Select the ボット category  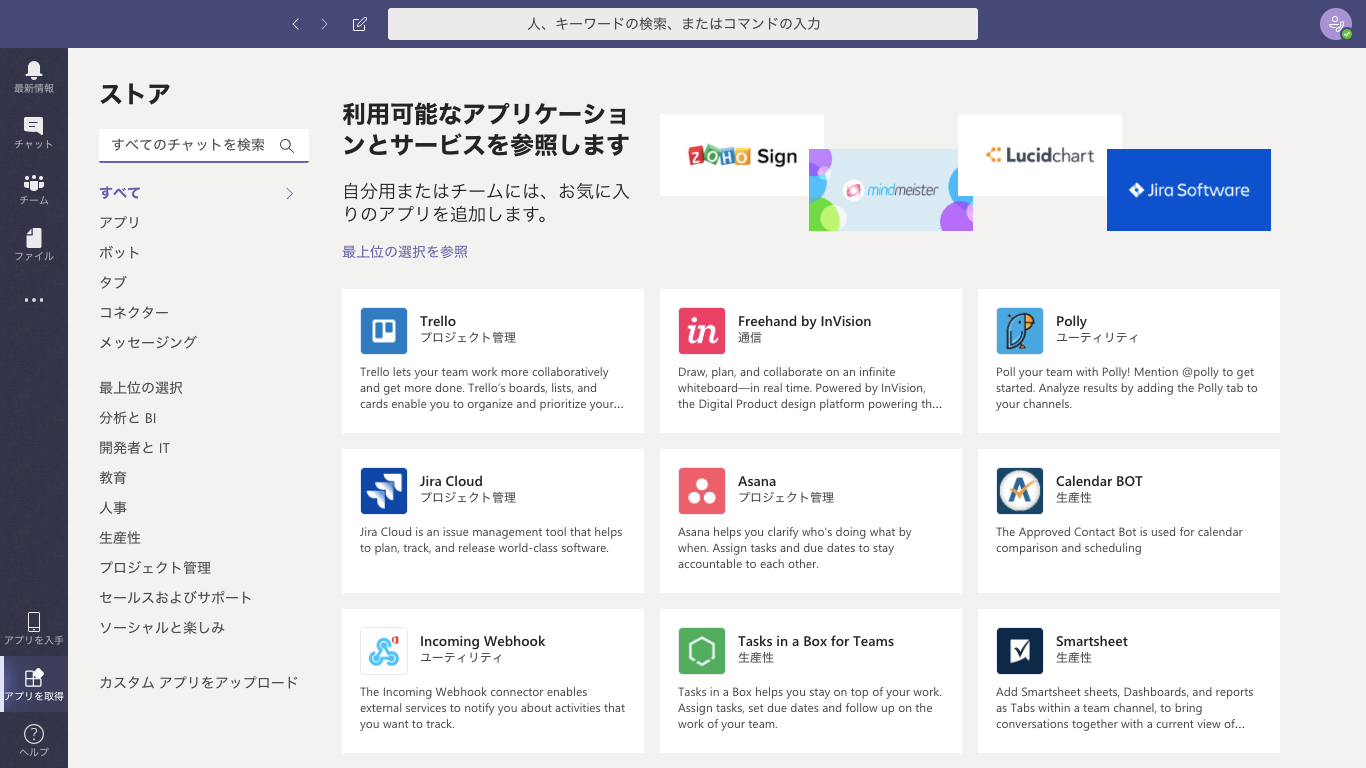[120, 253]
